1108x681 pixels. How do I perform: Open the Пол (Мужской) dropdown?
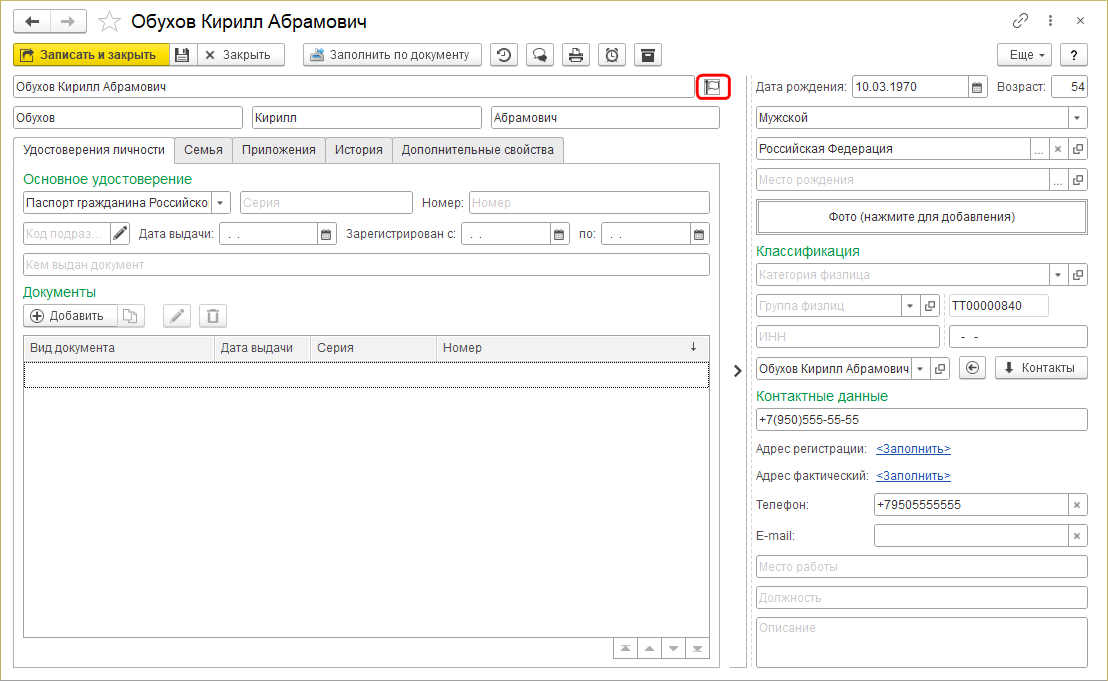[1077, 118]
